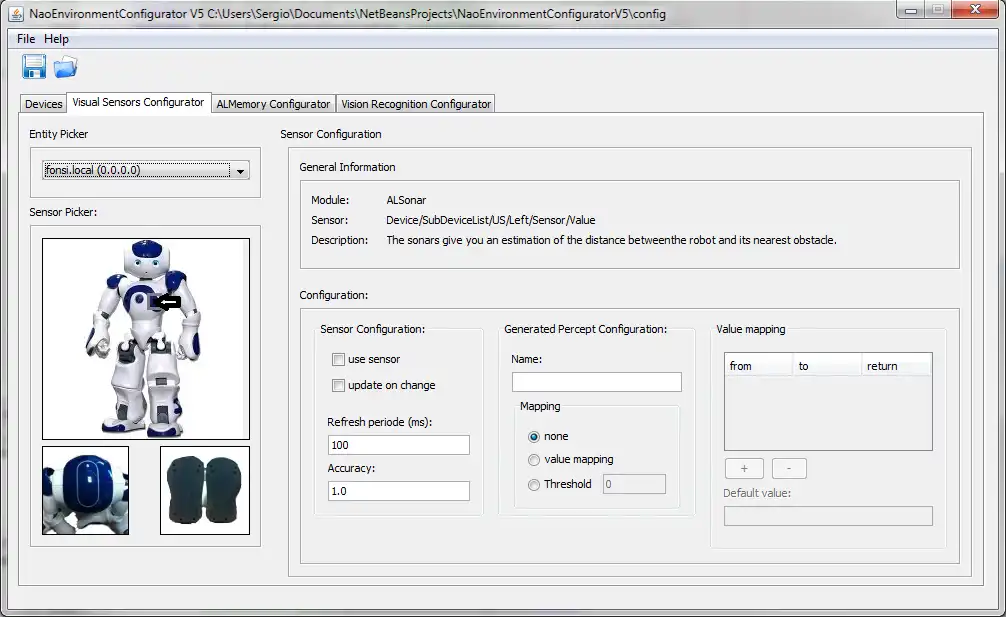Click the percept Name text field
The image size is (1006, 617).
[x=597, y=382]
